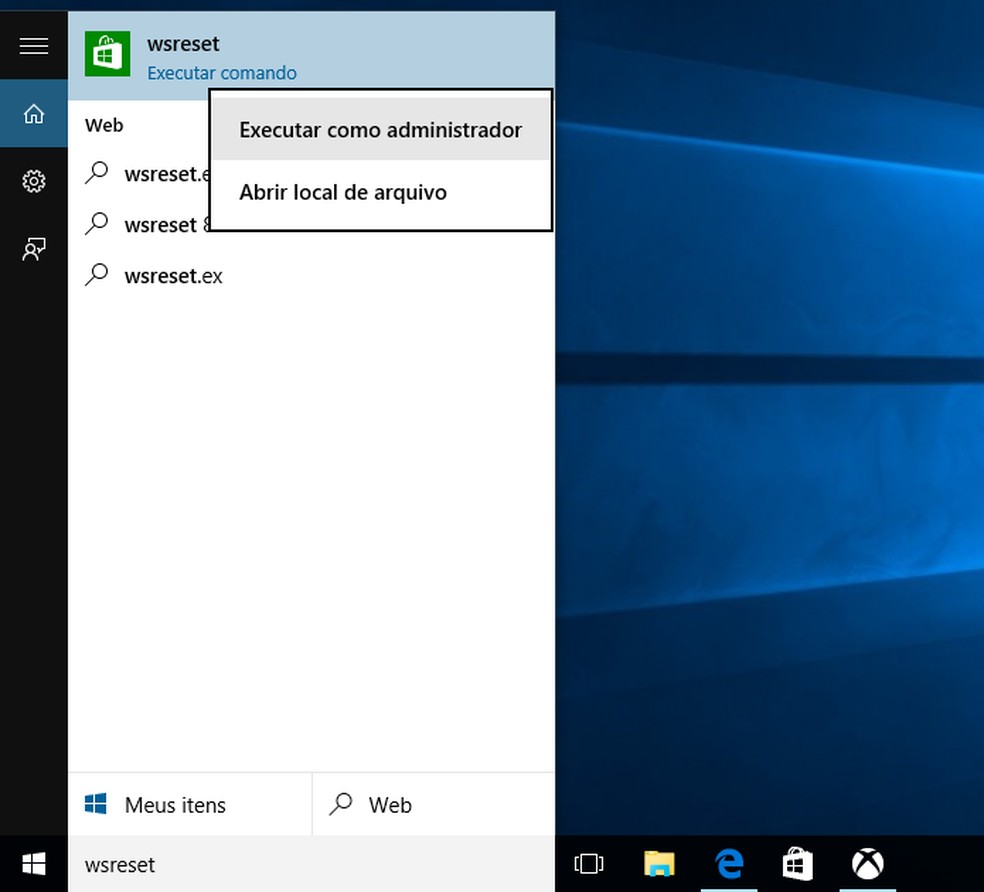Image resolution: width=984 pixels, height=892 pixels.
Task: Choose Abrir local de arquivo
Action: 342,192
